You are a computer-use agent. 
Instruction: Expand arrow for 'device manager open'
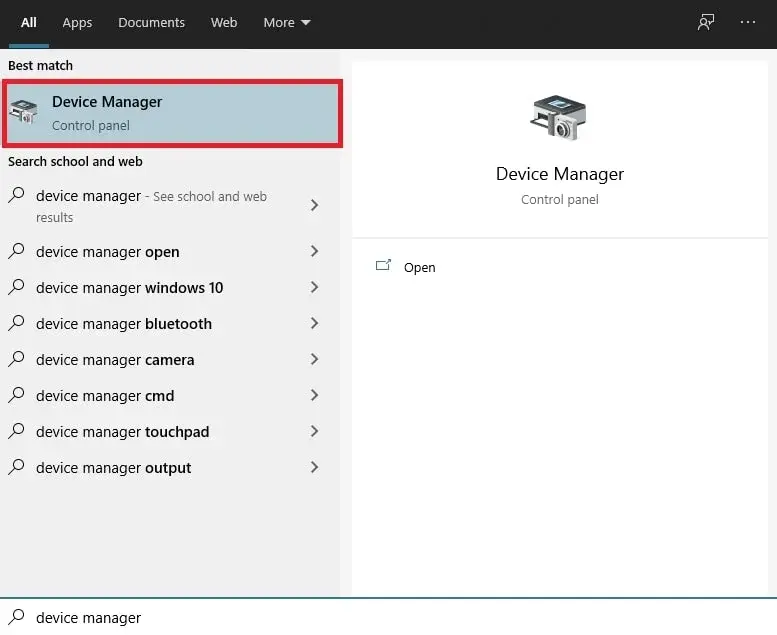[x=314, y=251]
